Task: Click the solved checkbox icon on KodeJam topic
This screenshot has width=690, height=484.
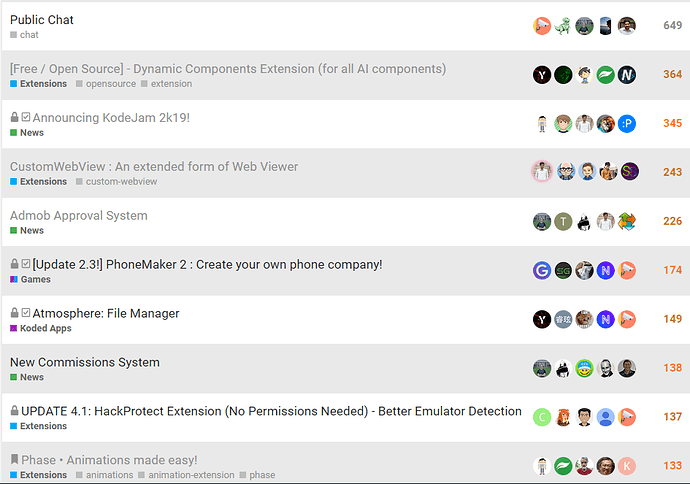Action: point(26,117)
